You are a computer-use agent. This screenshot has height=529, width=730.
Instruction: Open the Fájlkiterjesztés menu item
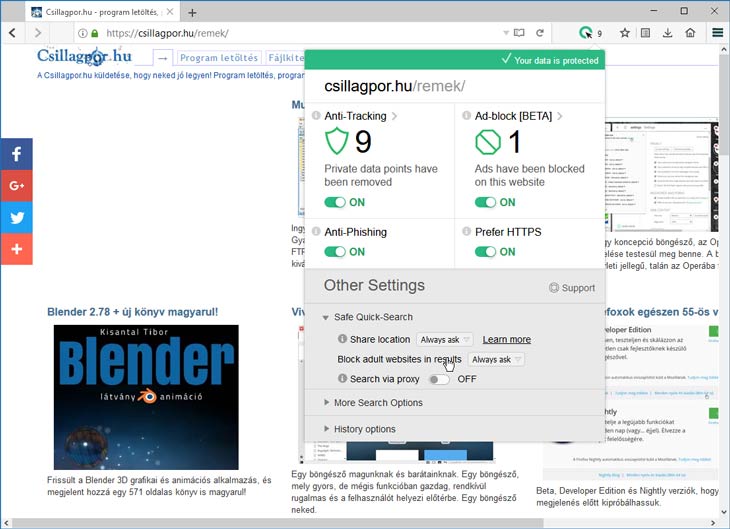[x=285, y=58]
